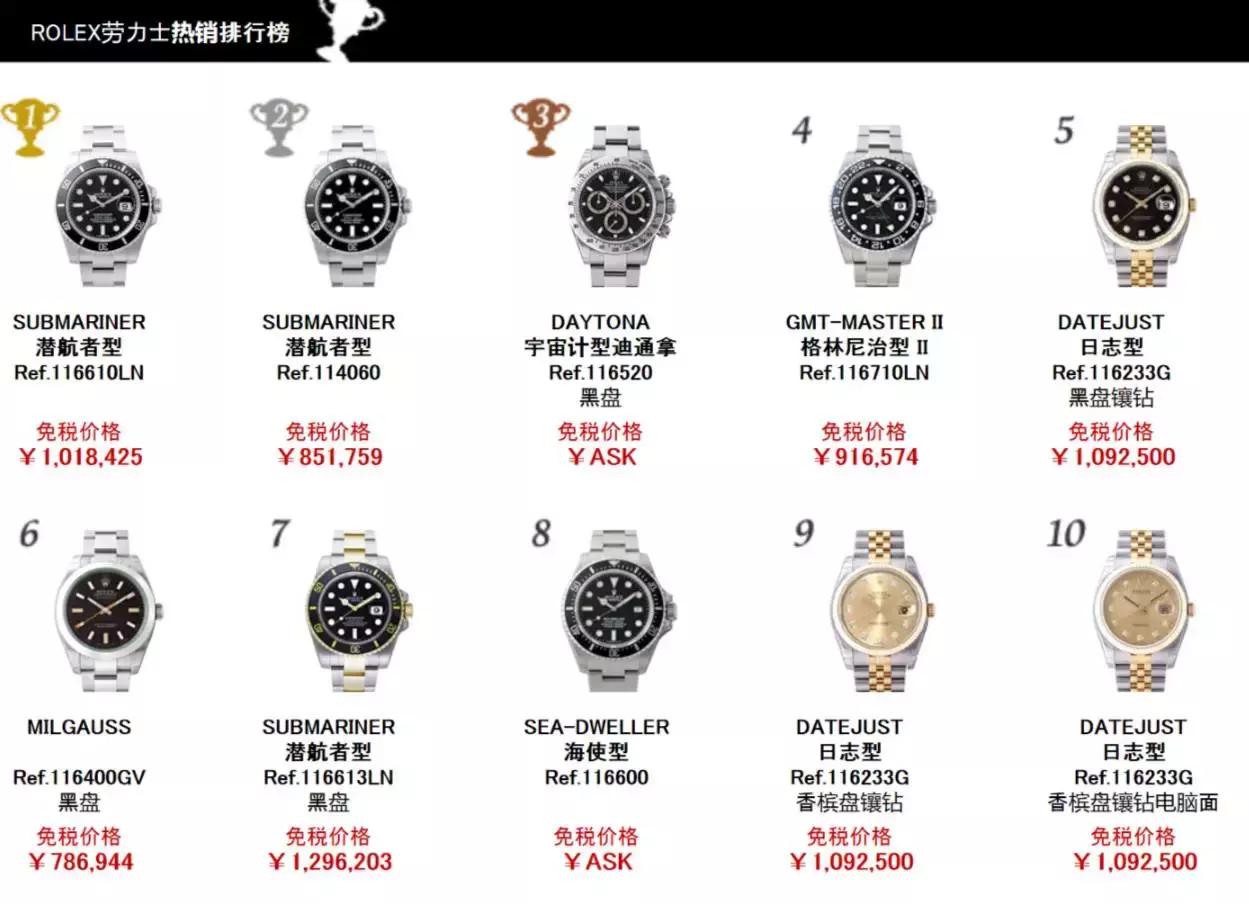The image size is (1249, 904).
Task: Click the Sea-Dweller ￥ASK price
Action: (x=597, y=862)
